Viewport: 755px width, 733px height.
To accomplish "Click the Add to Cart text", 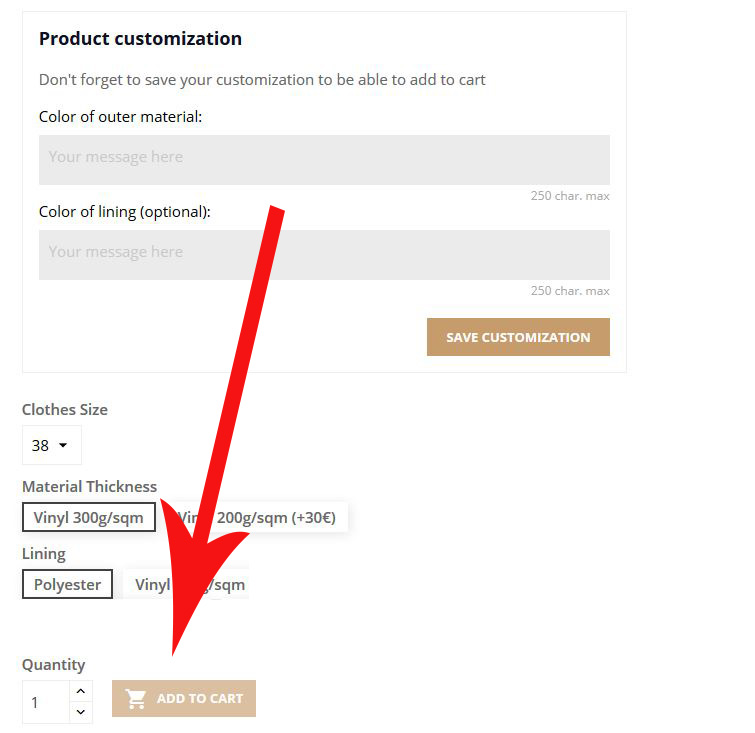I will 200,699.
